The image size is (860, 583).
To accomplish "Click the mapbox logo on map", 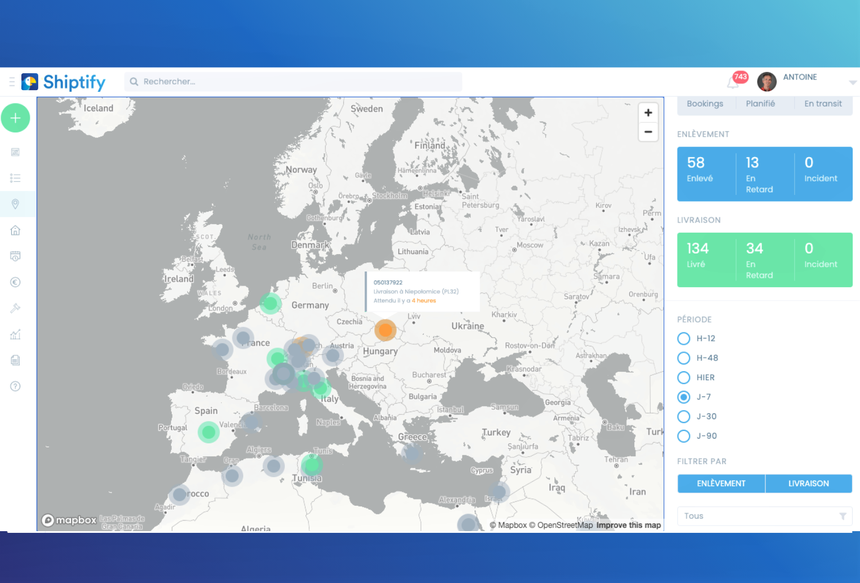I will tap(69, 520).
